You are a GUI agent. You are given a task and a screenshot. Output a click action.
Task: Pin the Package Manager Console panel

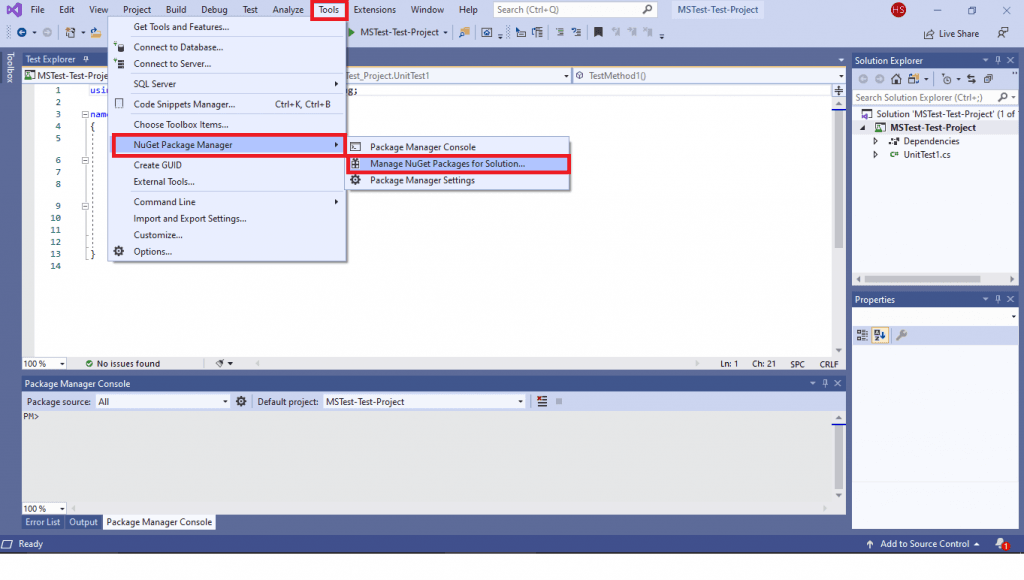tap(824, 382)
